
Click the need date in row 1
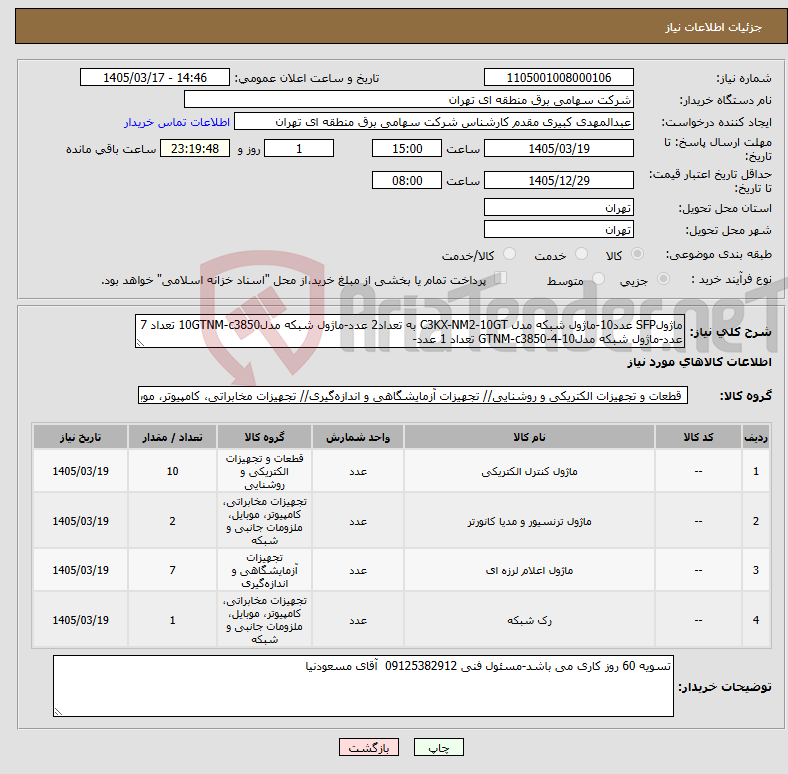click(x=80, y=471)
